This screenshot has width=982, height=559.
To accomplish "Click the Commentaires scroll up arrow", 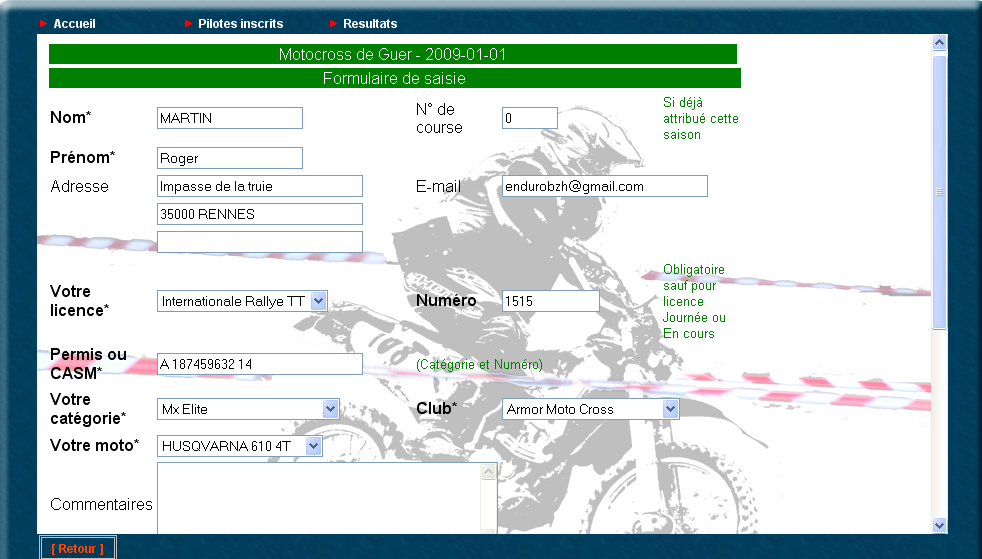I will tap(489, 472).
